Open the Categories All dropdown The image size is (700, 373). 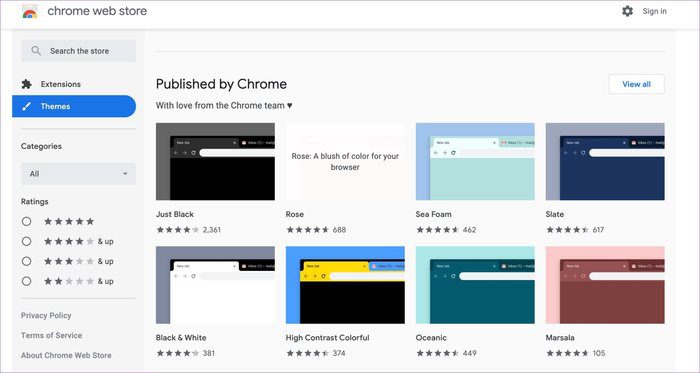[x=78, y=174]
